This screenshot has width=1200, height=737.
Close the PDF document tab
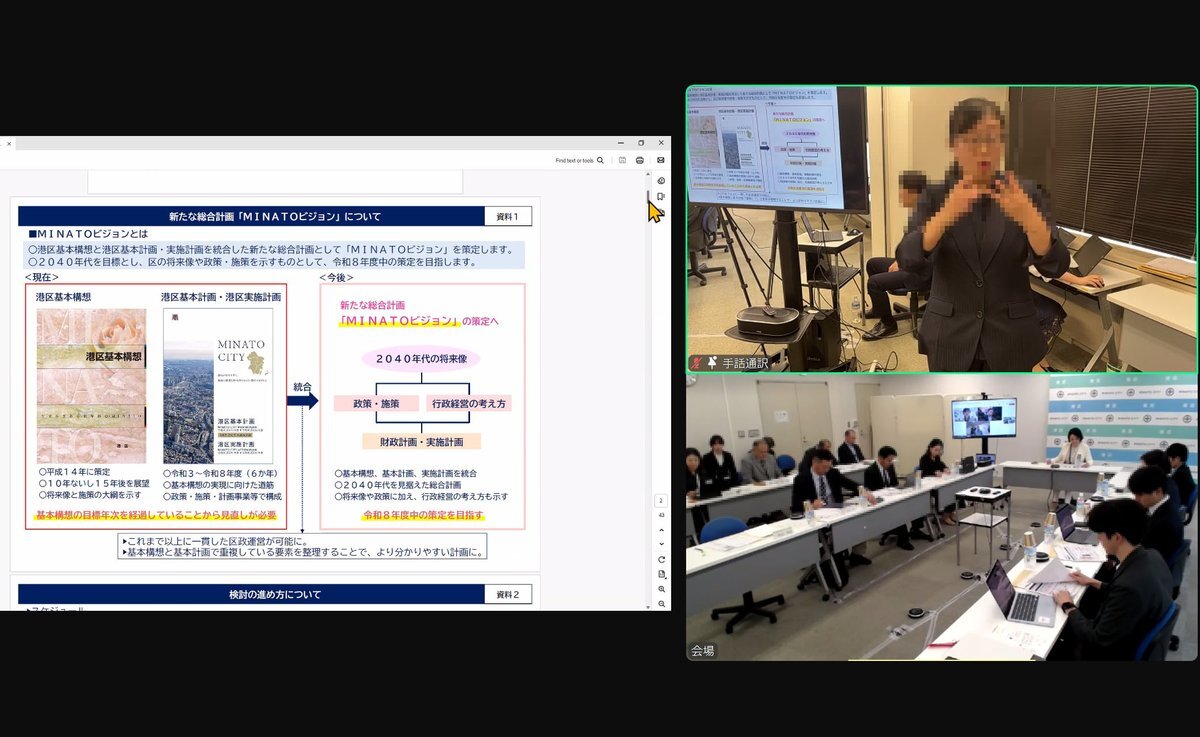click(x=9, y=143)
